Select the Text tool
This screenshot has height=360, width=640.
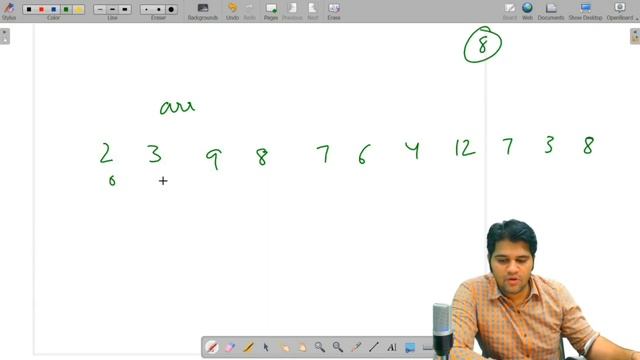tap(391, 347)
